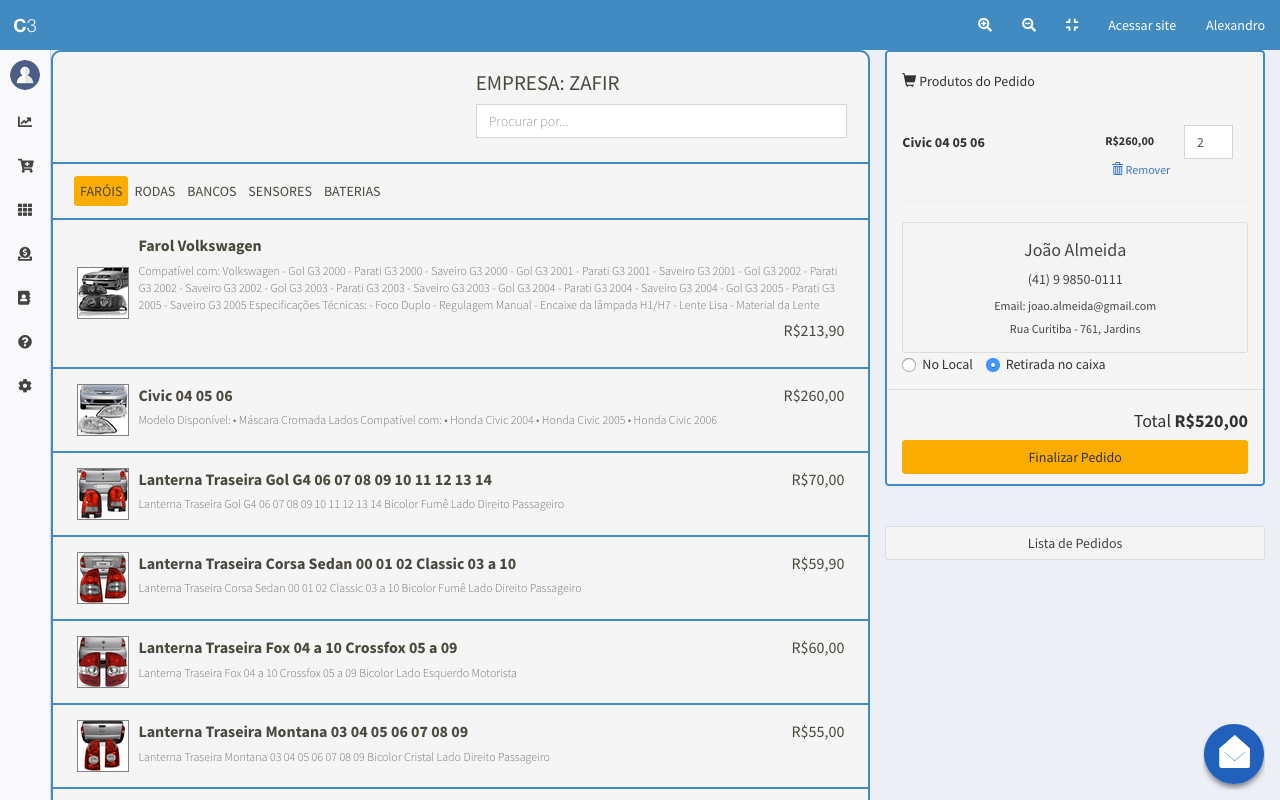The image size is (1280, 800).
Task: Open the floating mail chat button
Action: [x=1234, y=754]
